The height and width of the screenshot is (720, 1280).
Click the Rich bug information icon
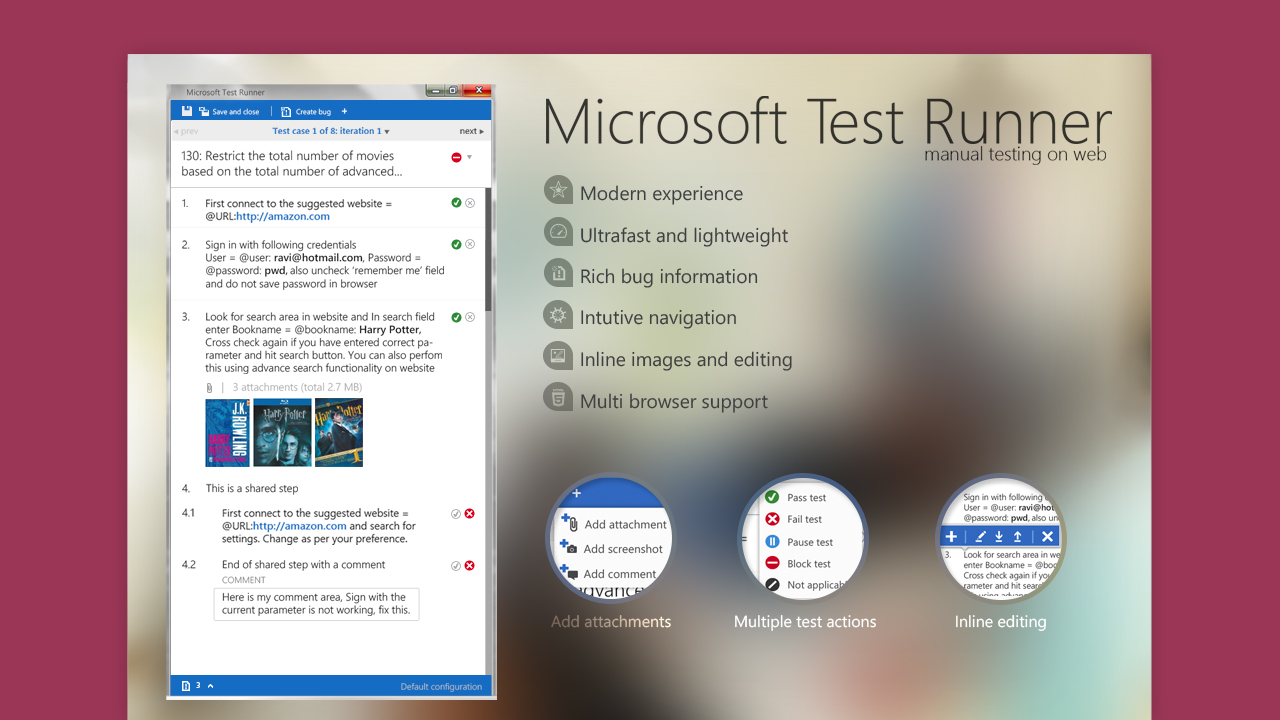coord(558,273)
